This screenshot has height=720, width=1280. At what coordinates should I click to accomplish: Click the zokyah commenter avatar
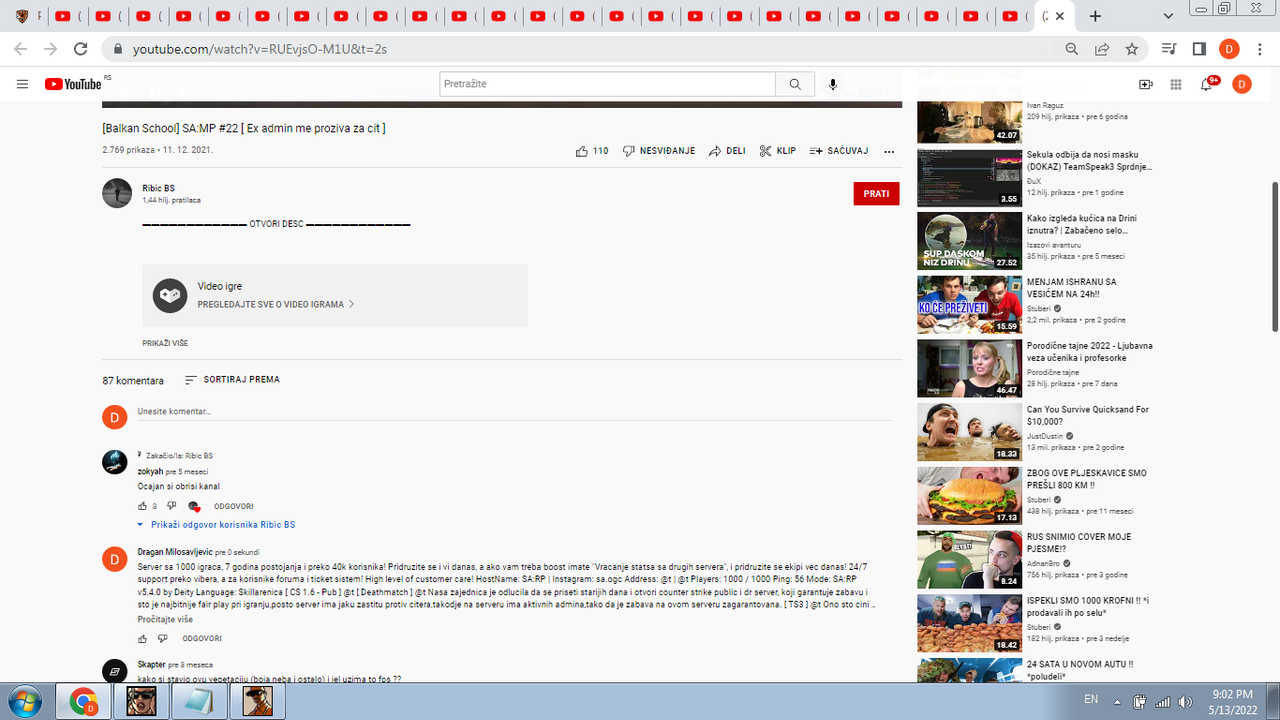point(114,462)
